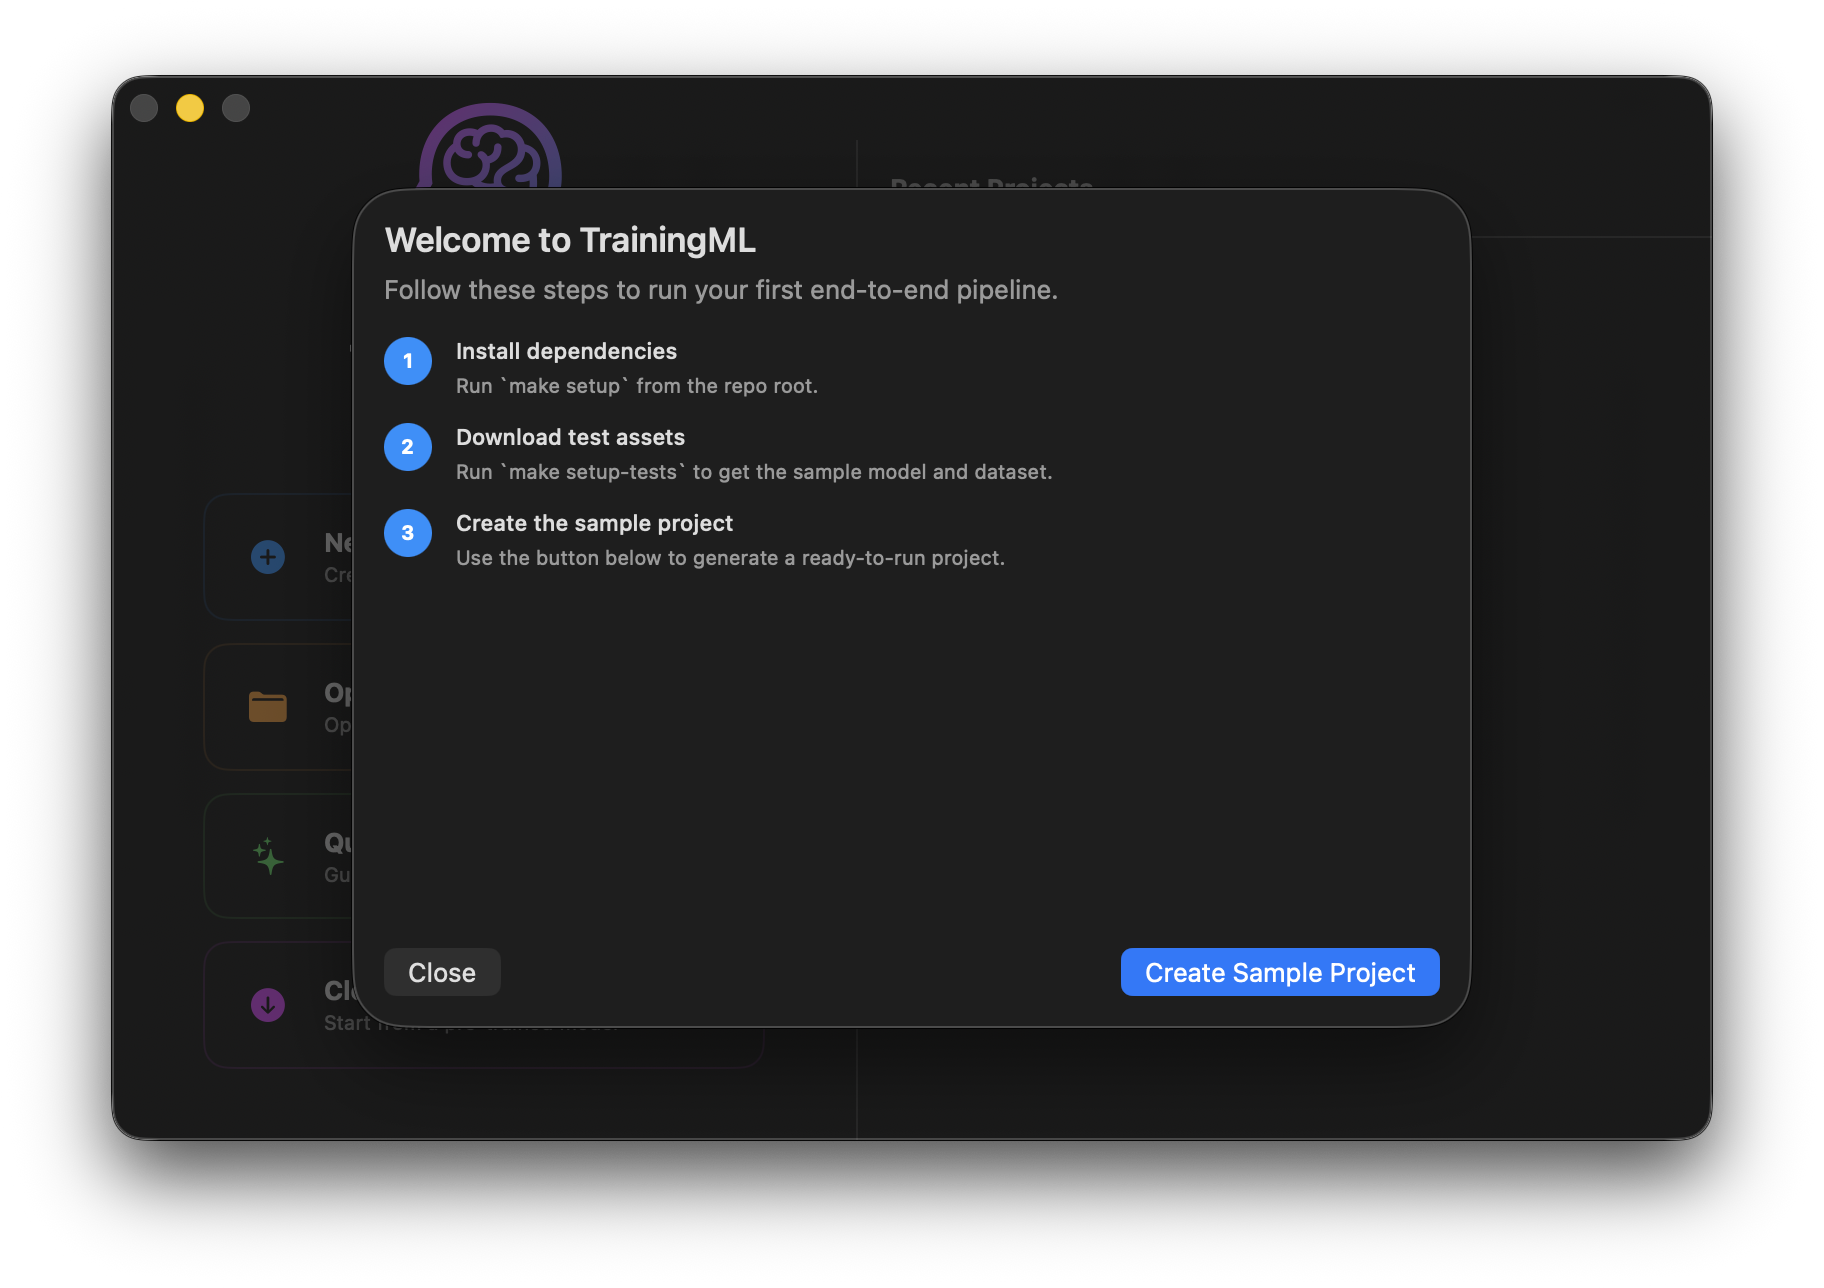Click the blue step 2 badge
The width and height of the screenshot is (1824, 1288).
[407, 447]
